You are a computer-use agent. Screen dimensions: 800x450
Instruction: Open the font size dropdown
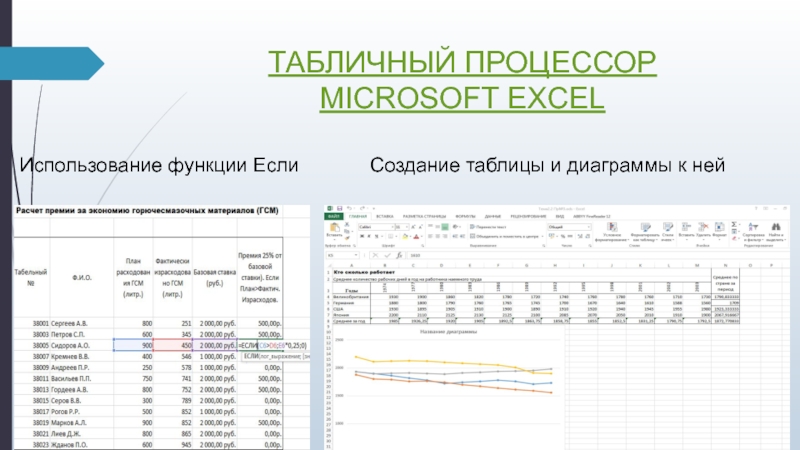(x=407, y=227)
